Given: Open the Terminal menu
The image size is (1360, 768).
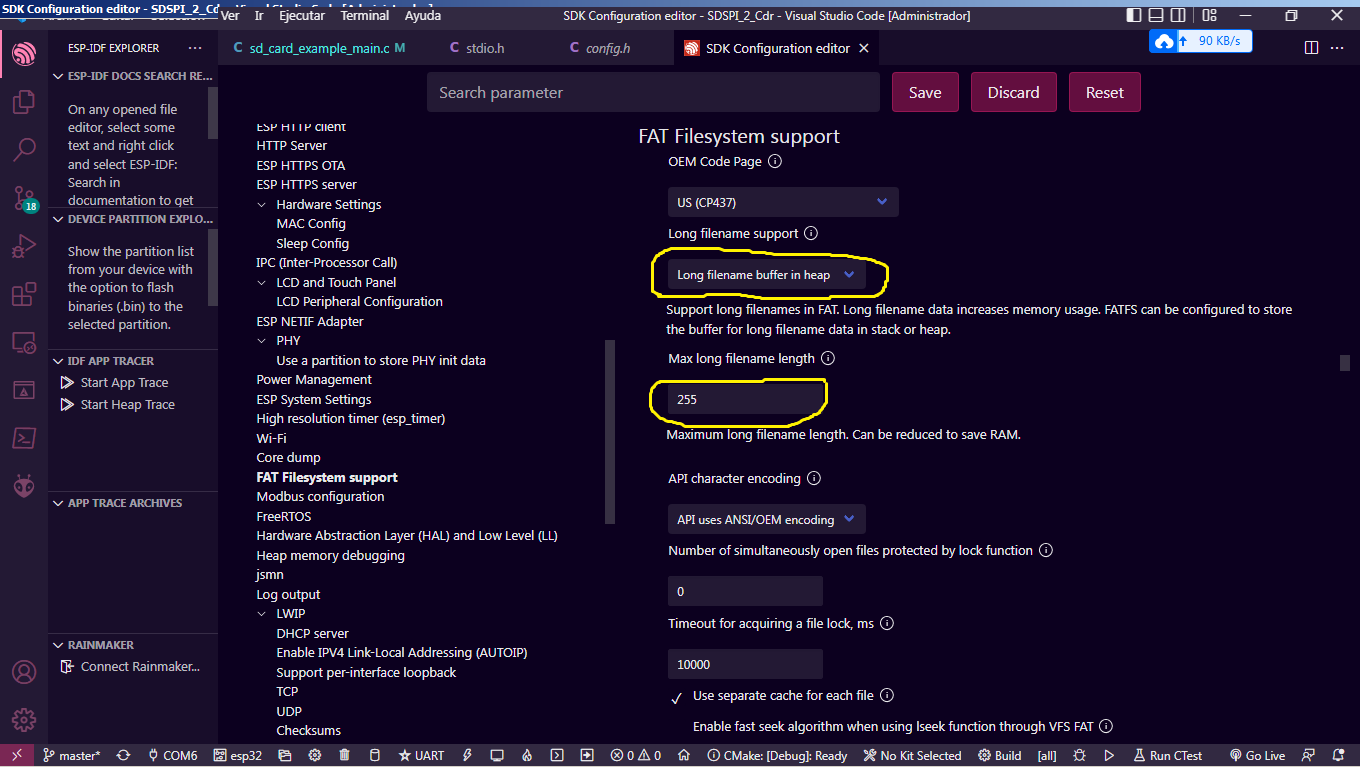Looking at the screenshot, I should pos(365,16).
